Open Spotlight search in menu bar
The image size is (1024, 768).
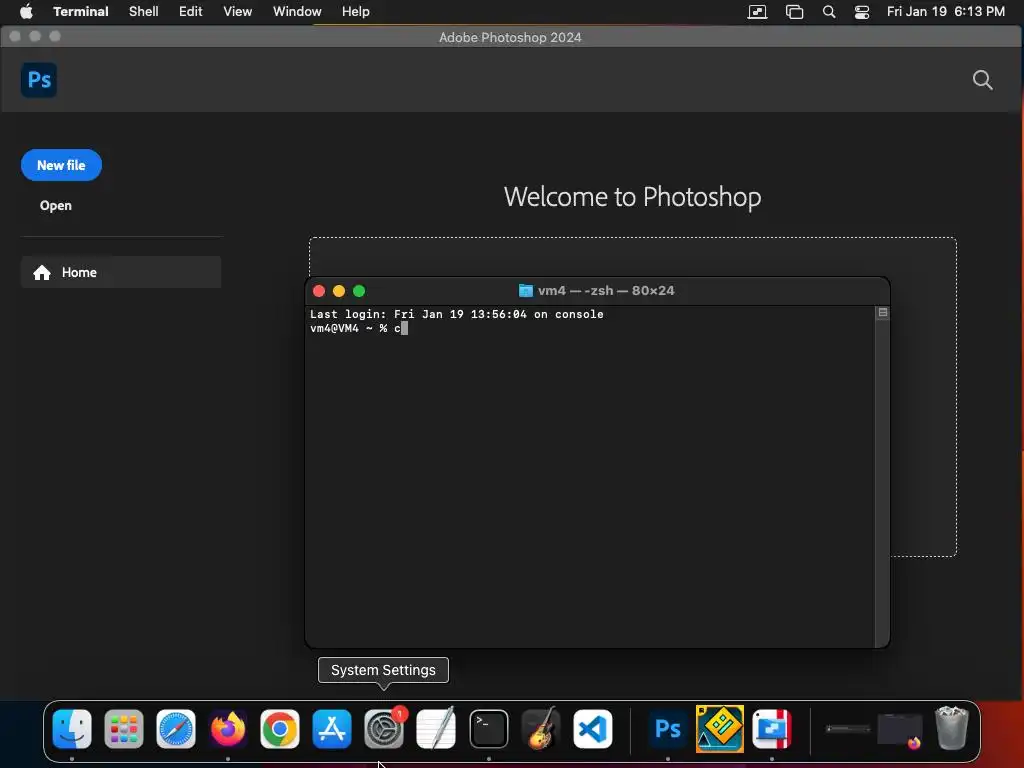pos(829,12)
